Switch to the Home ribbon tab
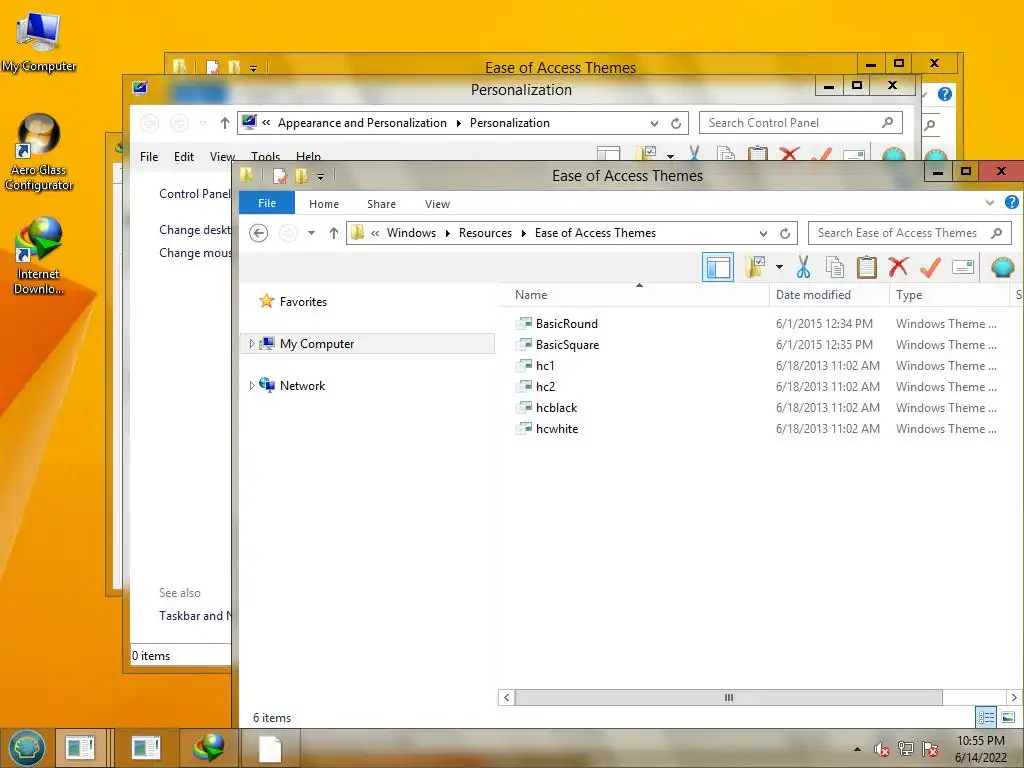Viewport: 1024px width, 768px height. [324, 204]
